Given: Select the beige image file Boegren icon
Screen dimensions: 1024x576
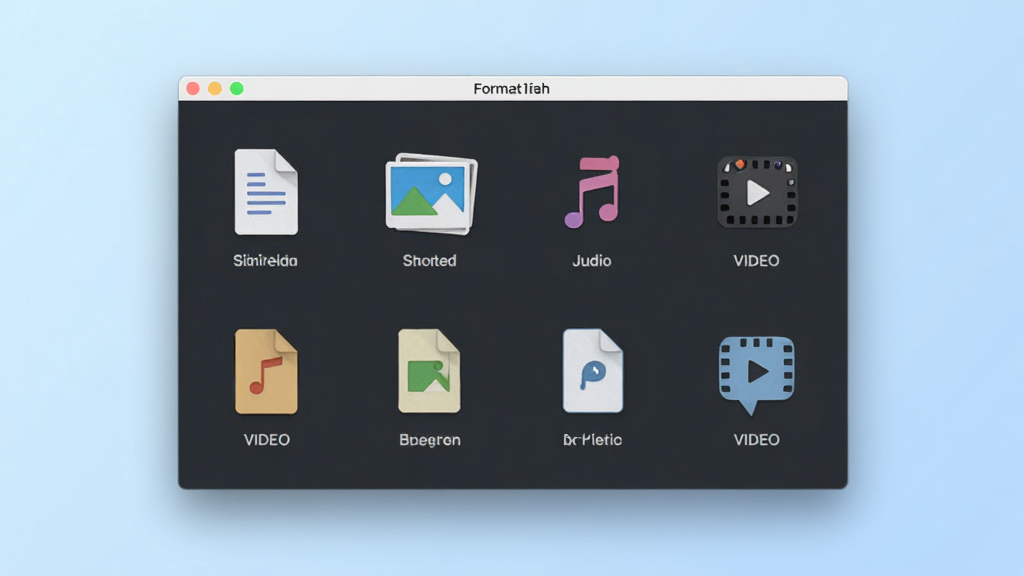Looking at the screenshot, I should (429, 371).
